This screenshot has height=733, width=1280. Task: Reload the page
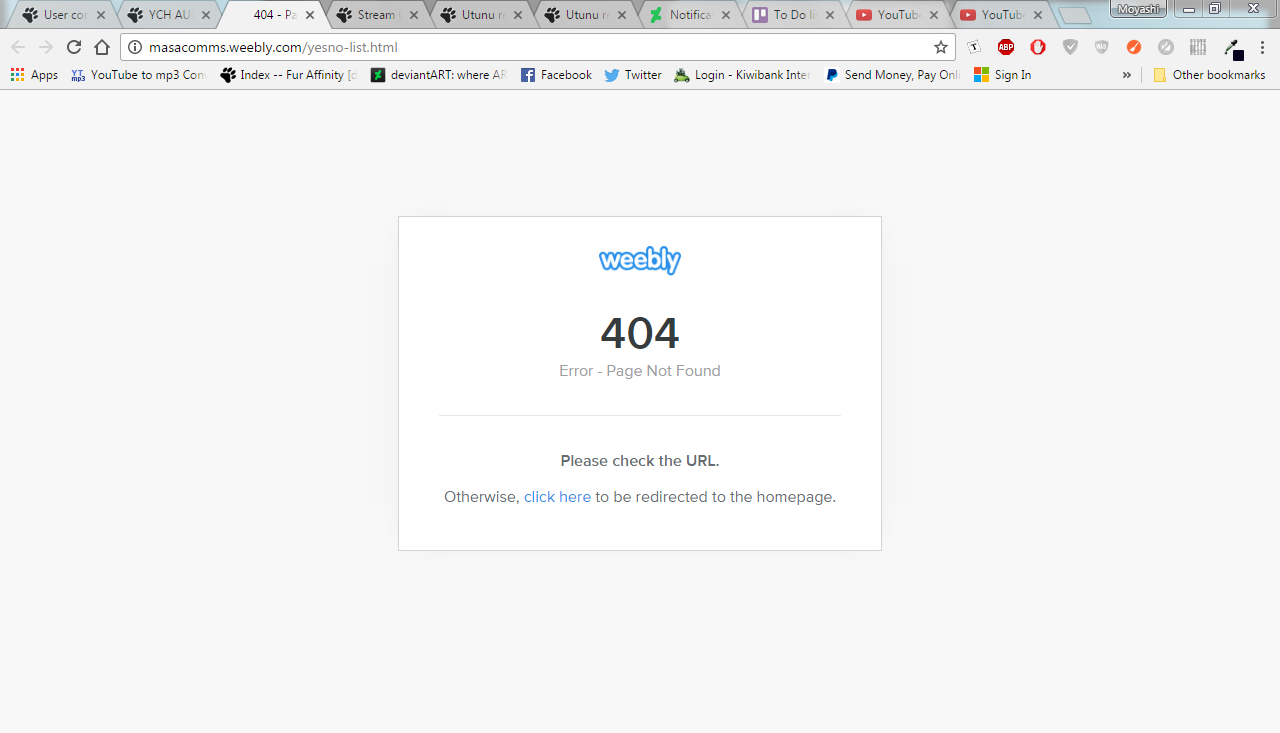pos(74,47)
